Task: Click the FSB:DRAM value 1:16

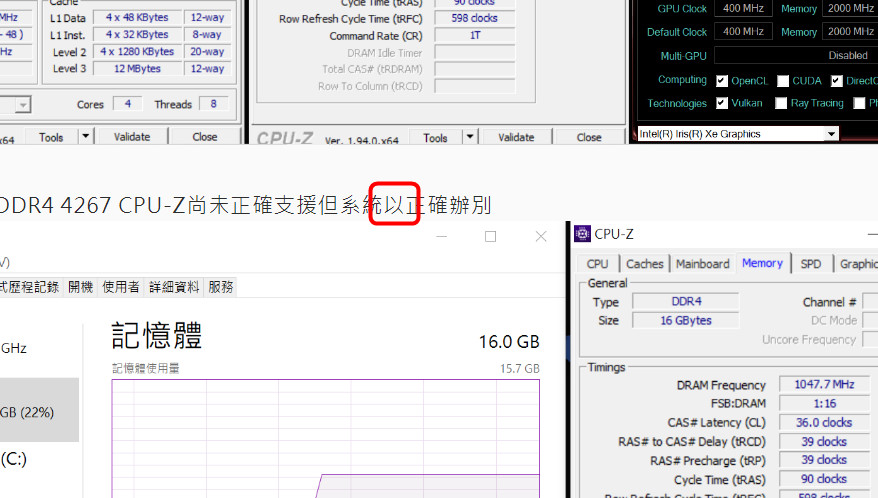Action: 824,403
